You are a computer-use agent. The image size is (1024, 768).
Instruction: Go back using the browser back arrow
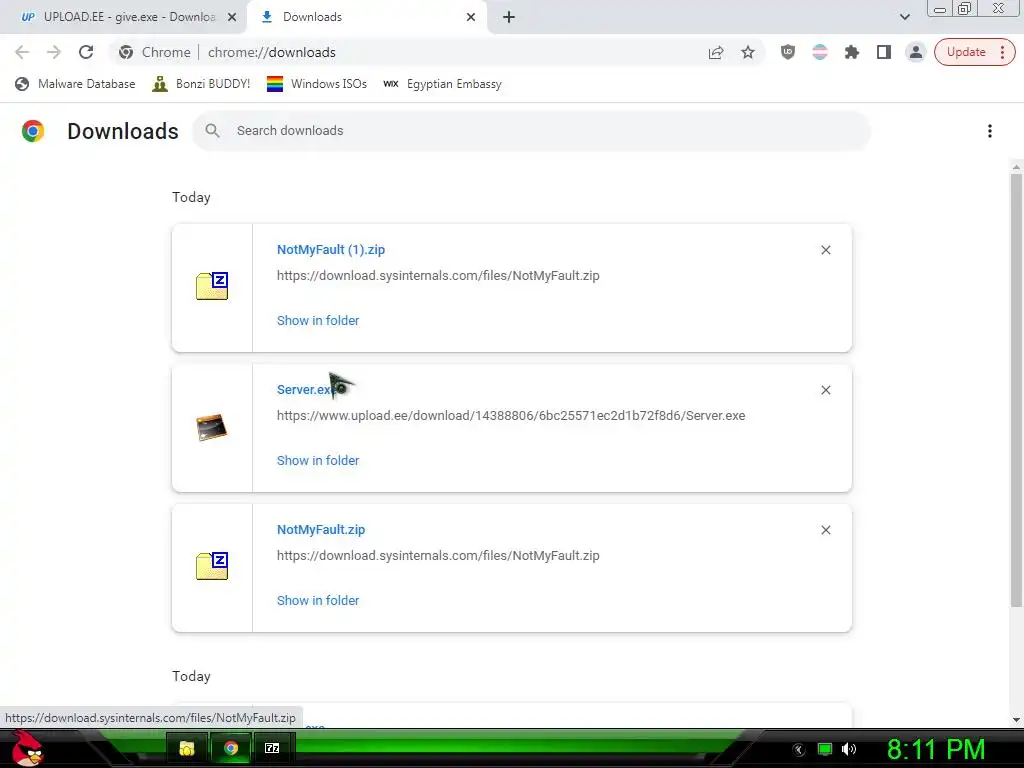tap(22, 52)
